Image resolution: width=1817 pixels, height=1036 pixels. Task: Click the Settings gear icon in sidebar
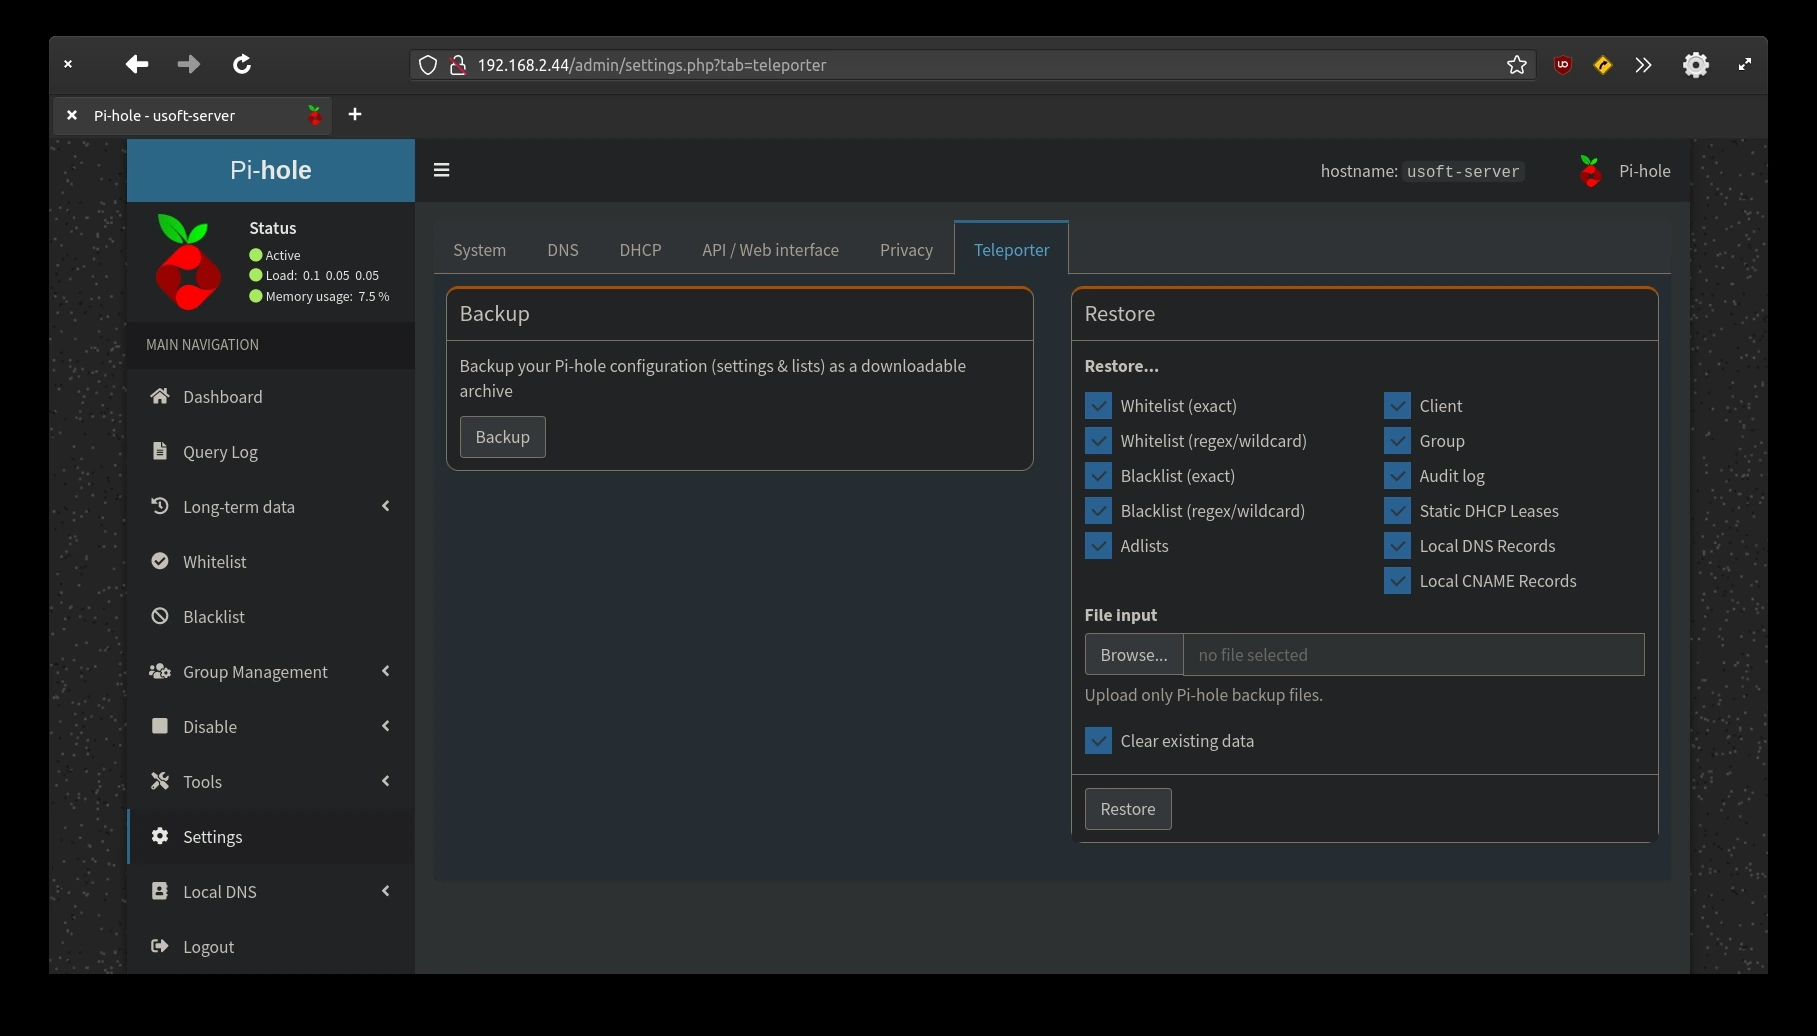(x=159, y=836)
